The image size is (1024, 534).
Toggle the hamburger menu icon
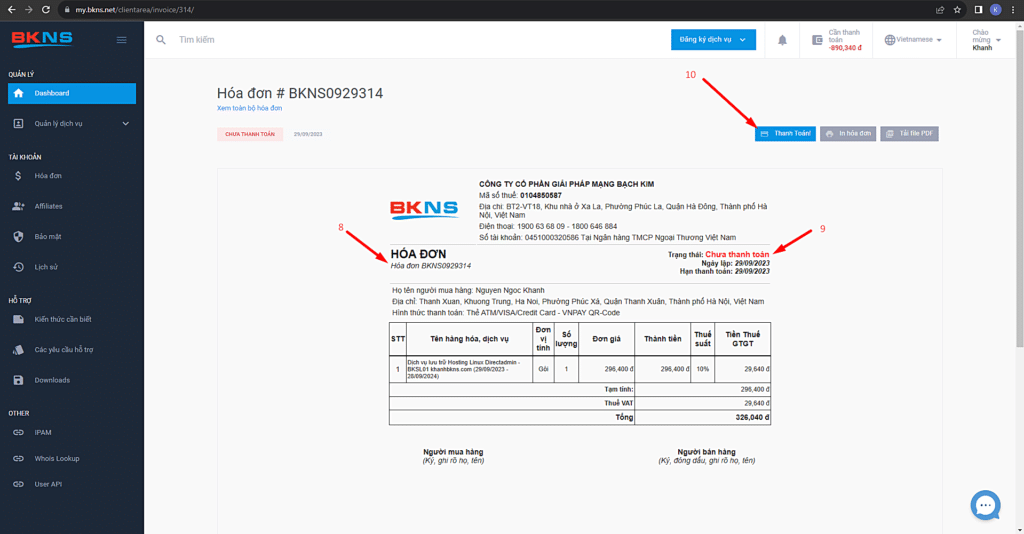pos(121,40)
